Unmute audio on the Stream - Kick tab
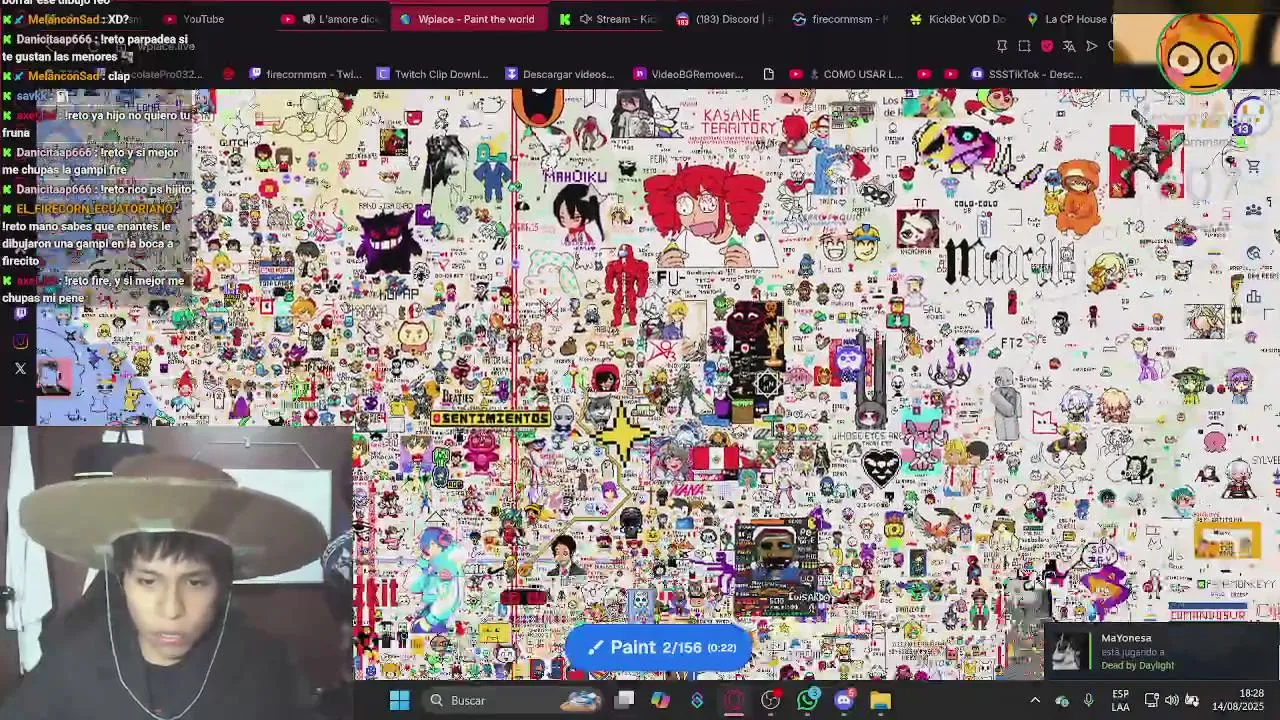 pyautogui.click(x=586, y=19)
